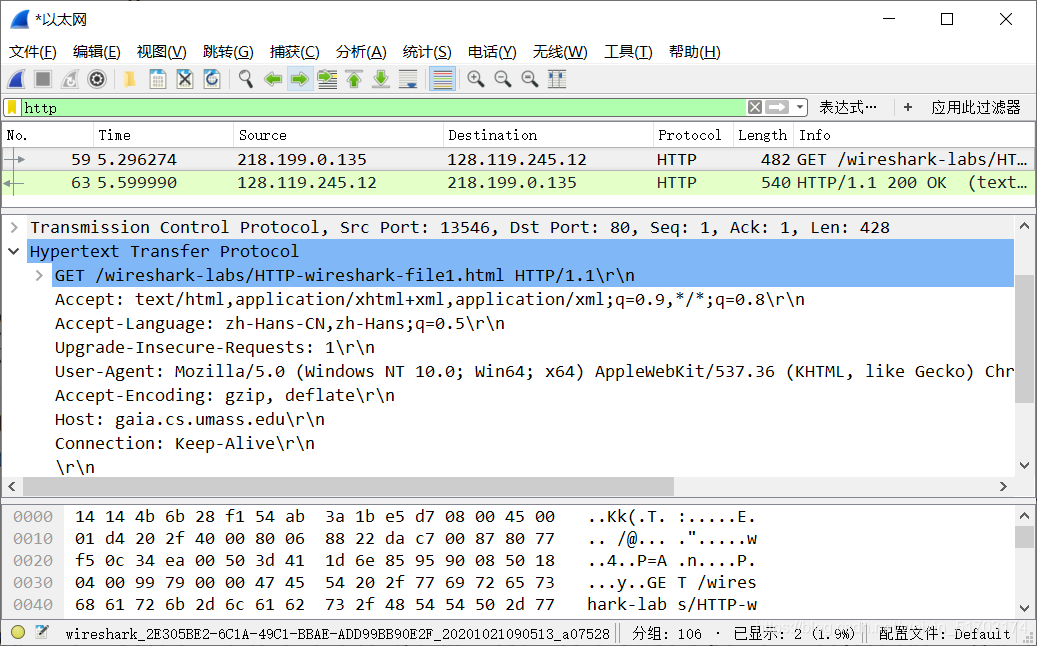Open the 电话(Y) menu
Image resolution: width=1037 pixels, height=646 pixels.
point(492,52)
